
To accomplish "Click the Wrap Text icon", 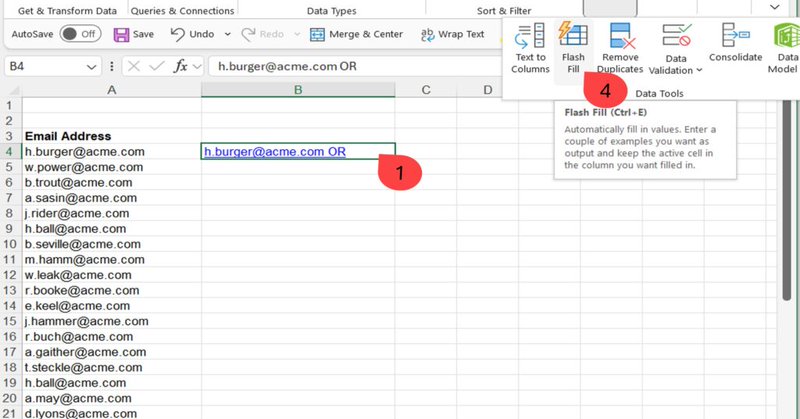I will [427, 34].
